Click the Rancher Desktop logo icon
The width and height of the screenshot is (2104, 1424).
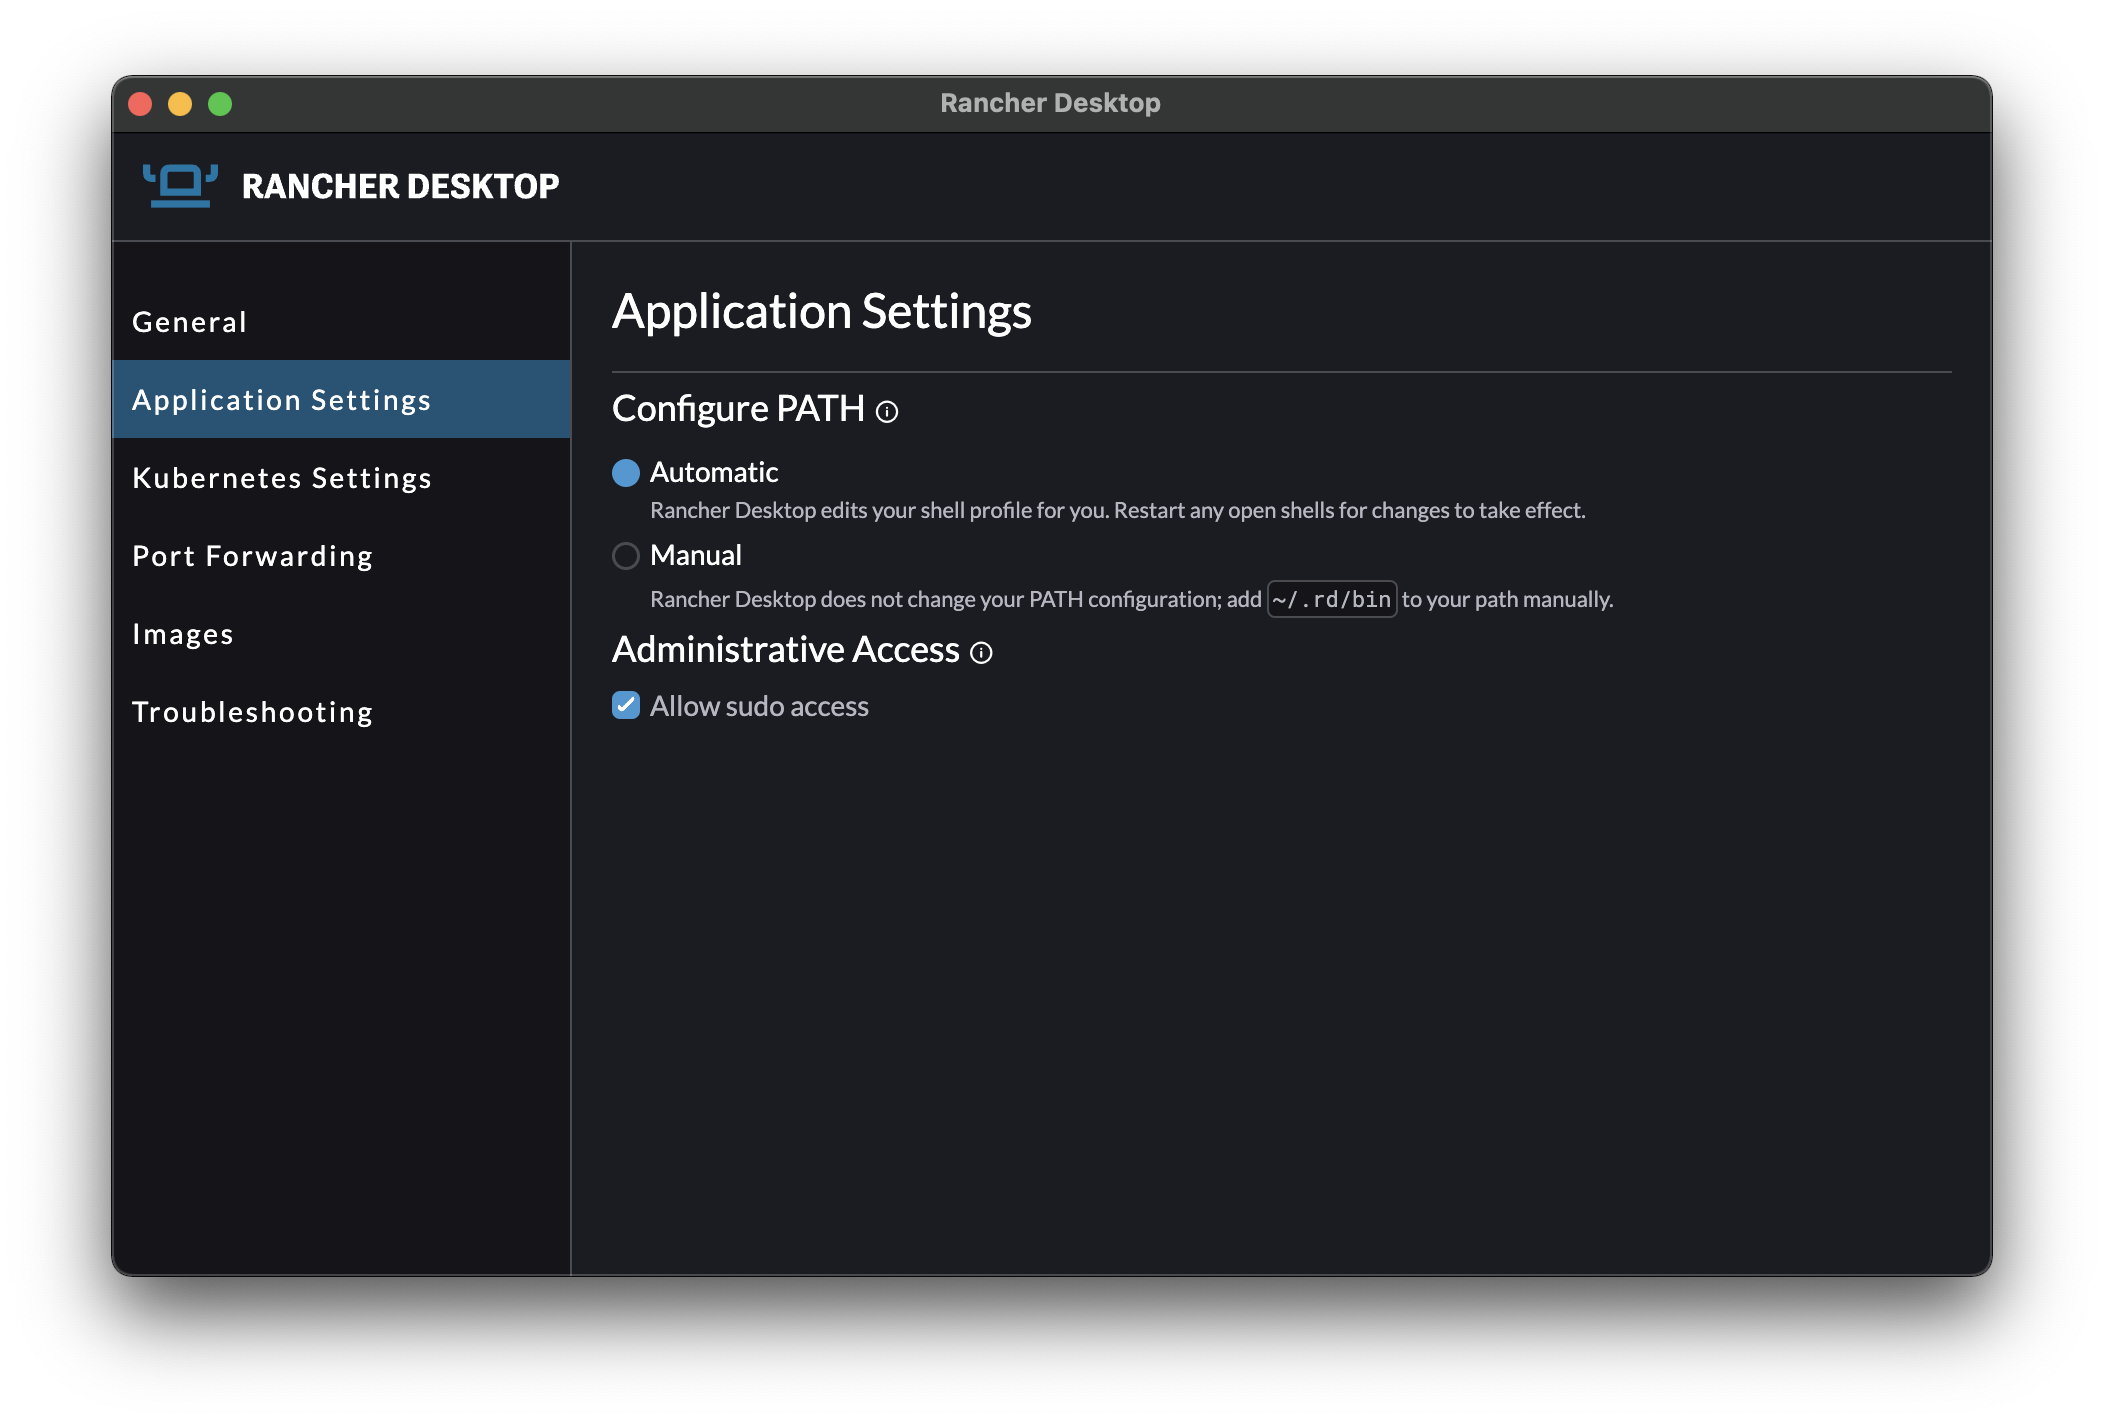(180, 186)
